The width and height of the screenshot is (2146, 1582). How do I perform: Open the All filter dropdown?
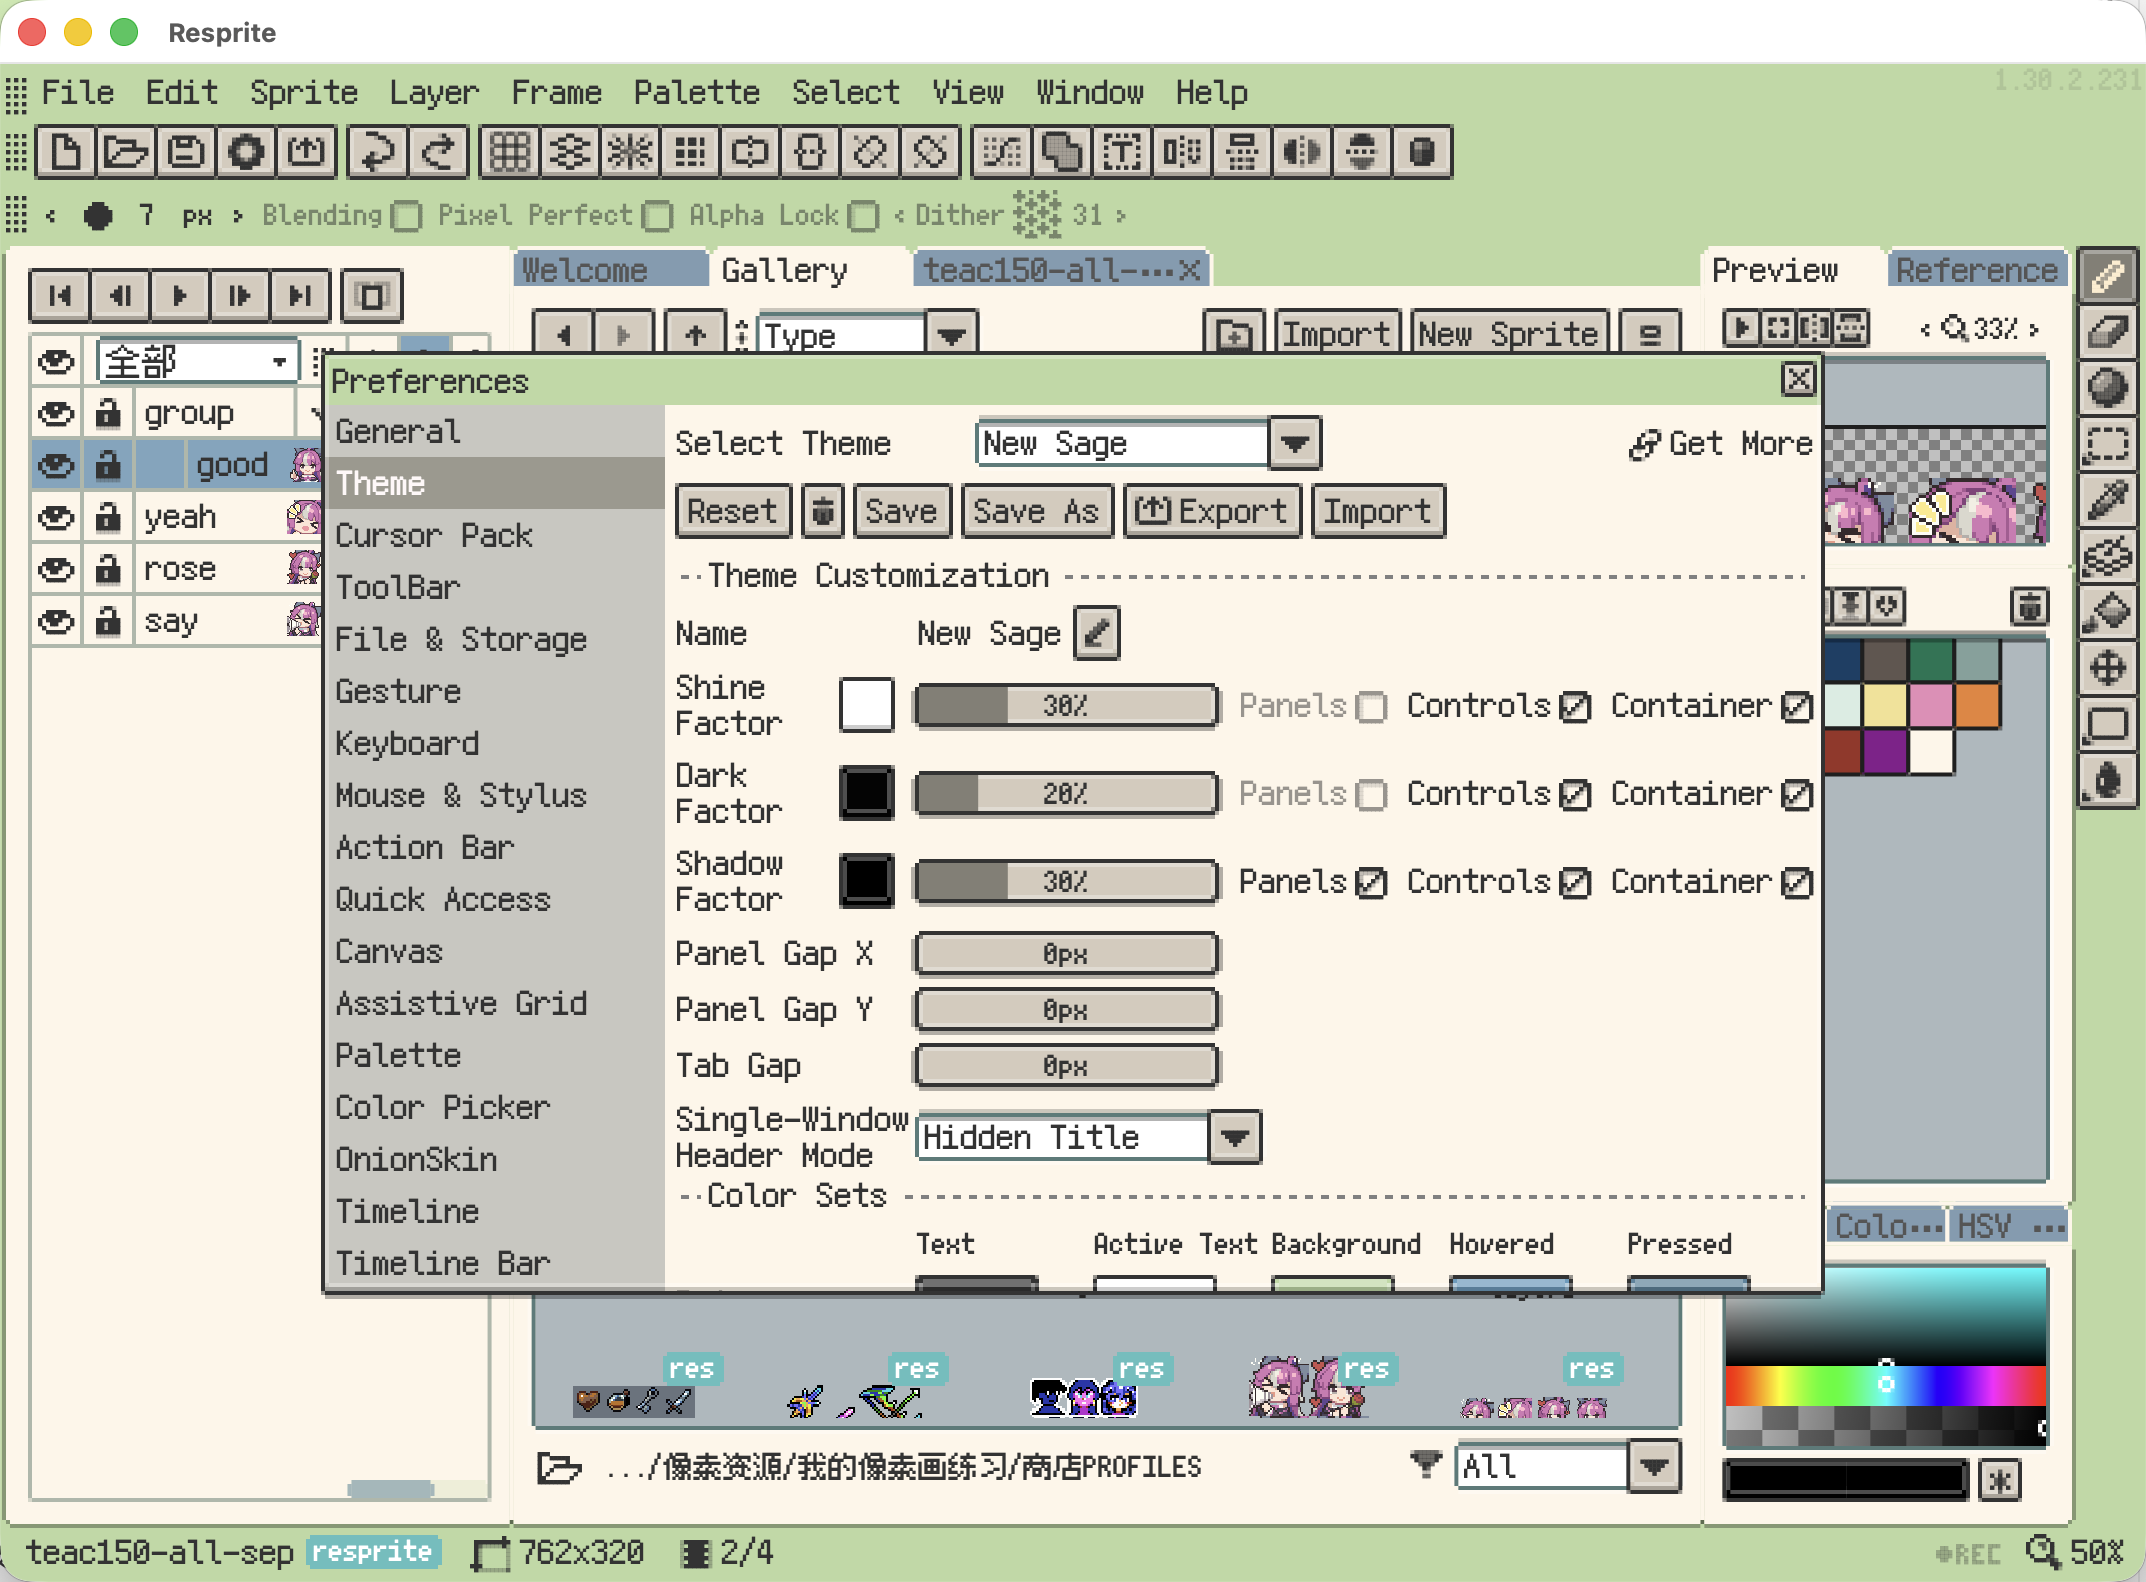(1653, 1467)
